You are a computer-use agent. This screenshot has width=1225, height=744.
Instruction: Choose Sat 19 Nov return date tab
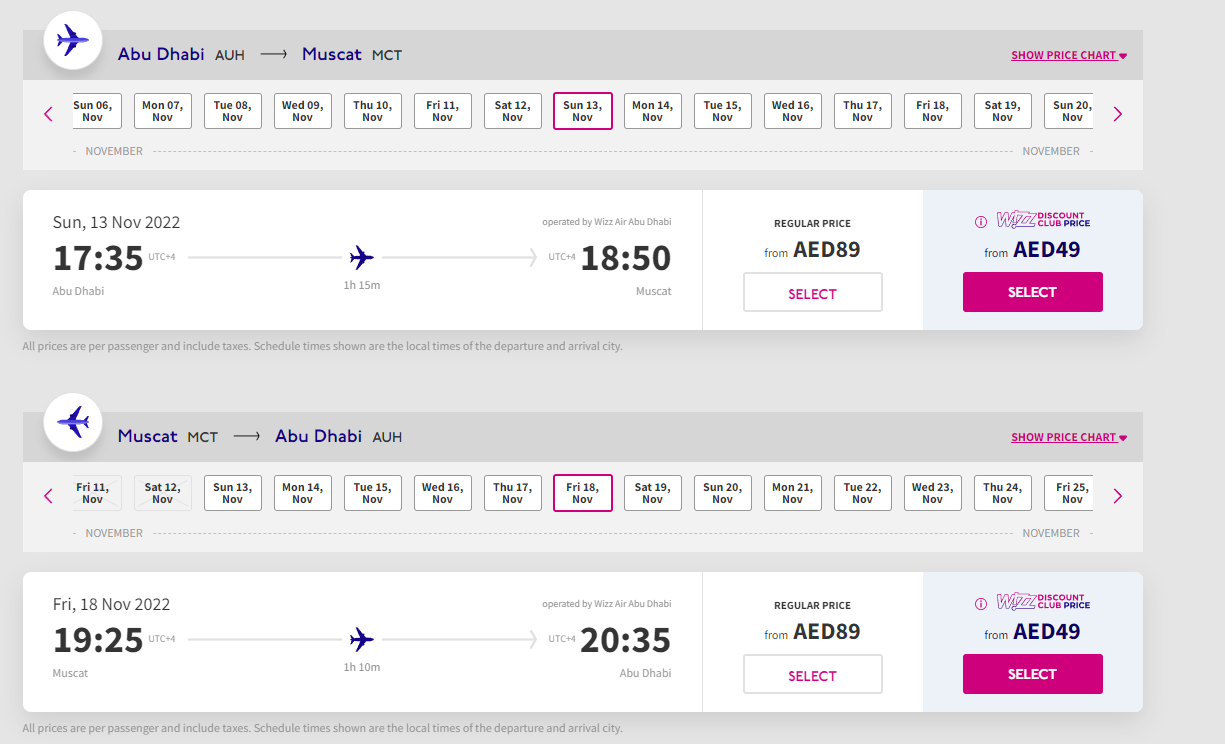tap(653, 493)
